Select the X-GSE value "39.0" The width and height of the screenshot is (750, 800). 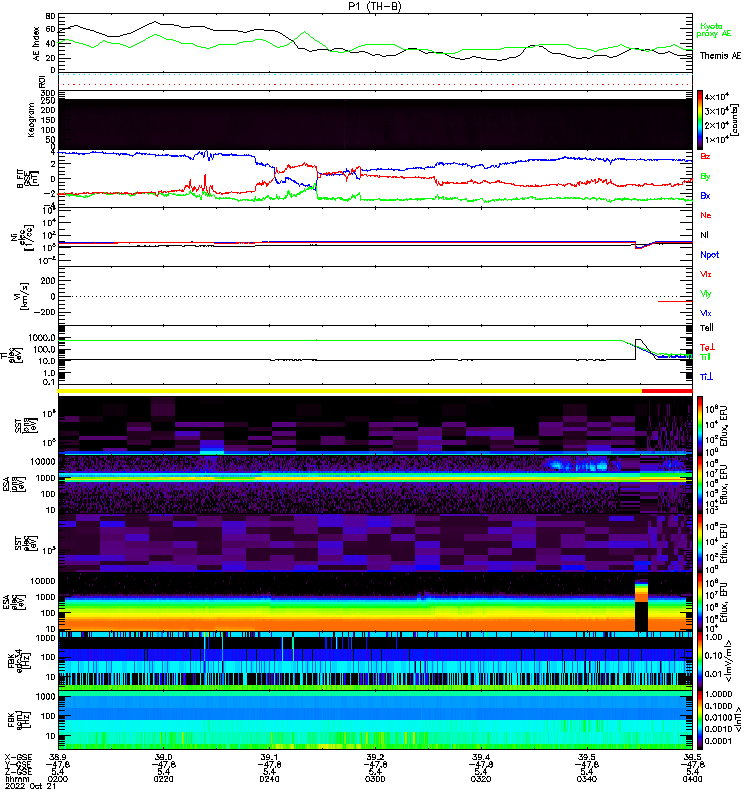click(x=163, y=757)
